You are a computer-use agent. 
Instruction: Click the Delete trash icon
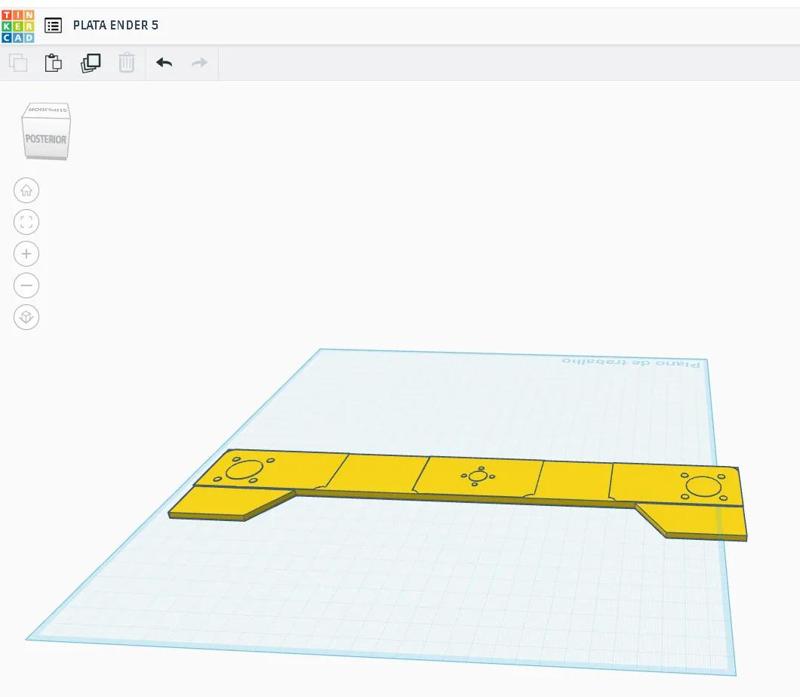(125, 63)
